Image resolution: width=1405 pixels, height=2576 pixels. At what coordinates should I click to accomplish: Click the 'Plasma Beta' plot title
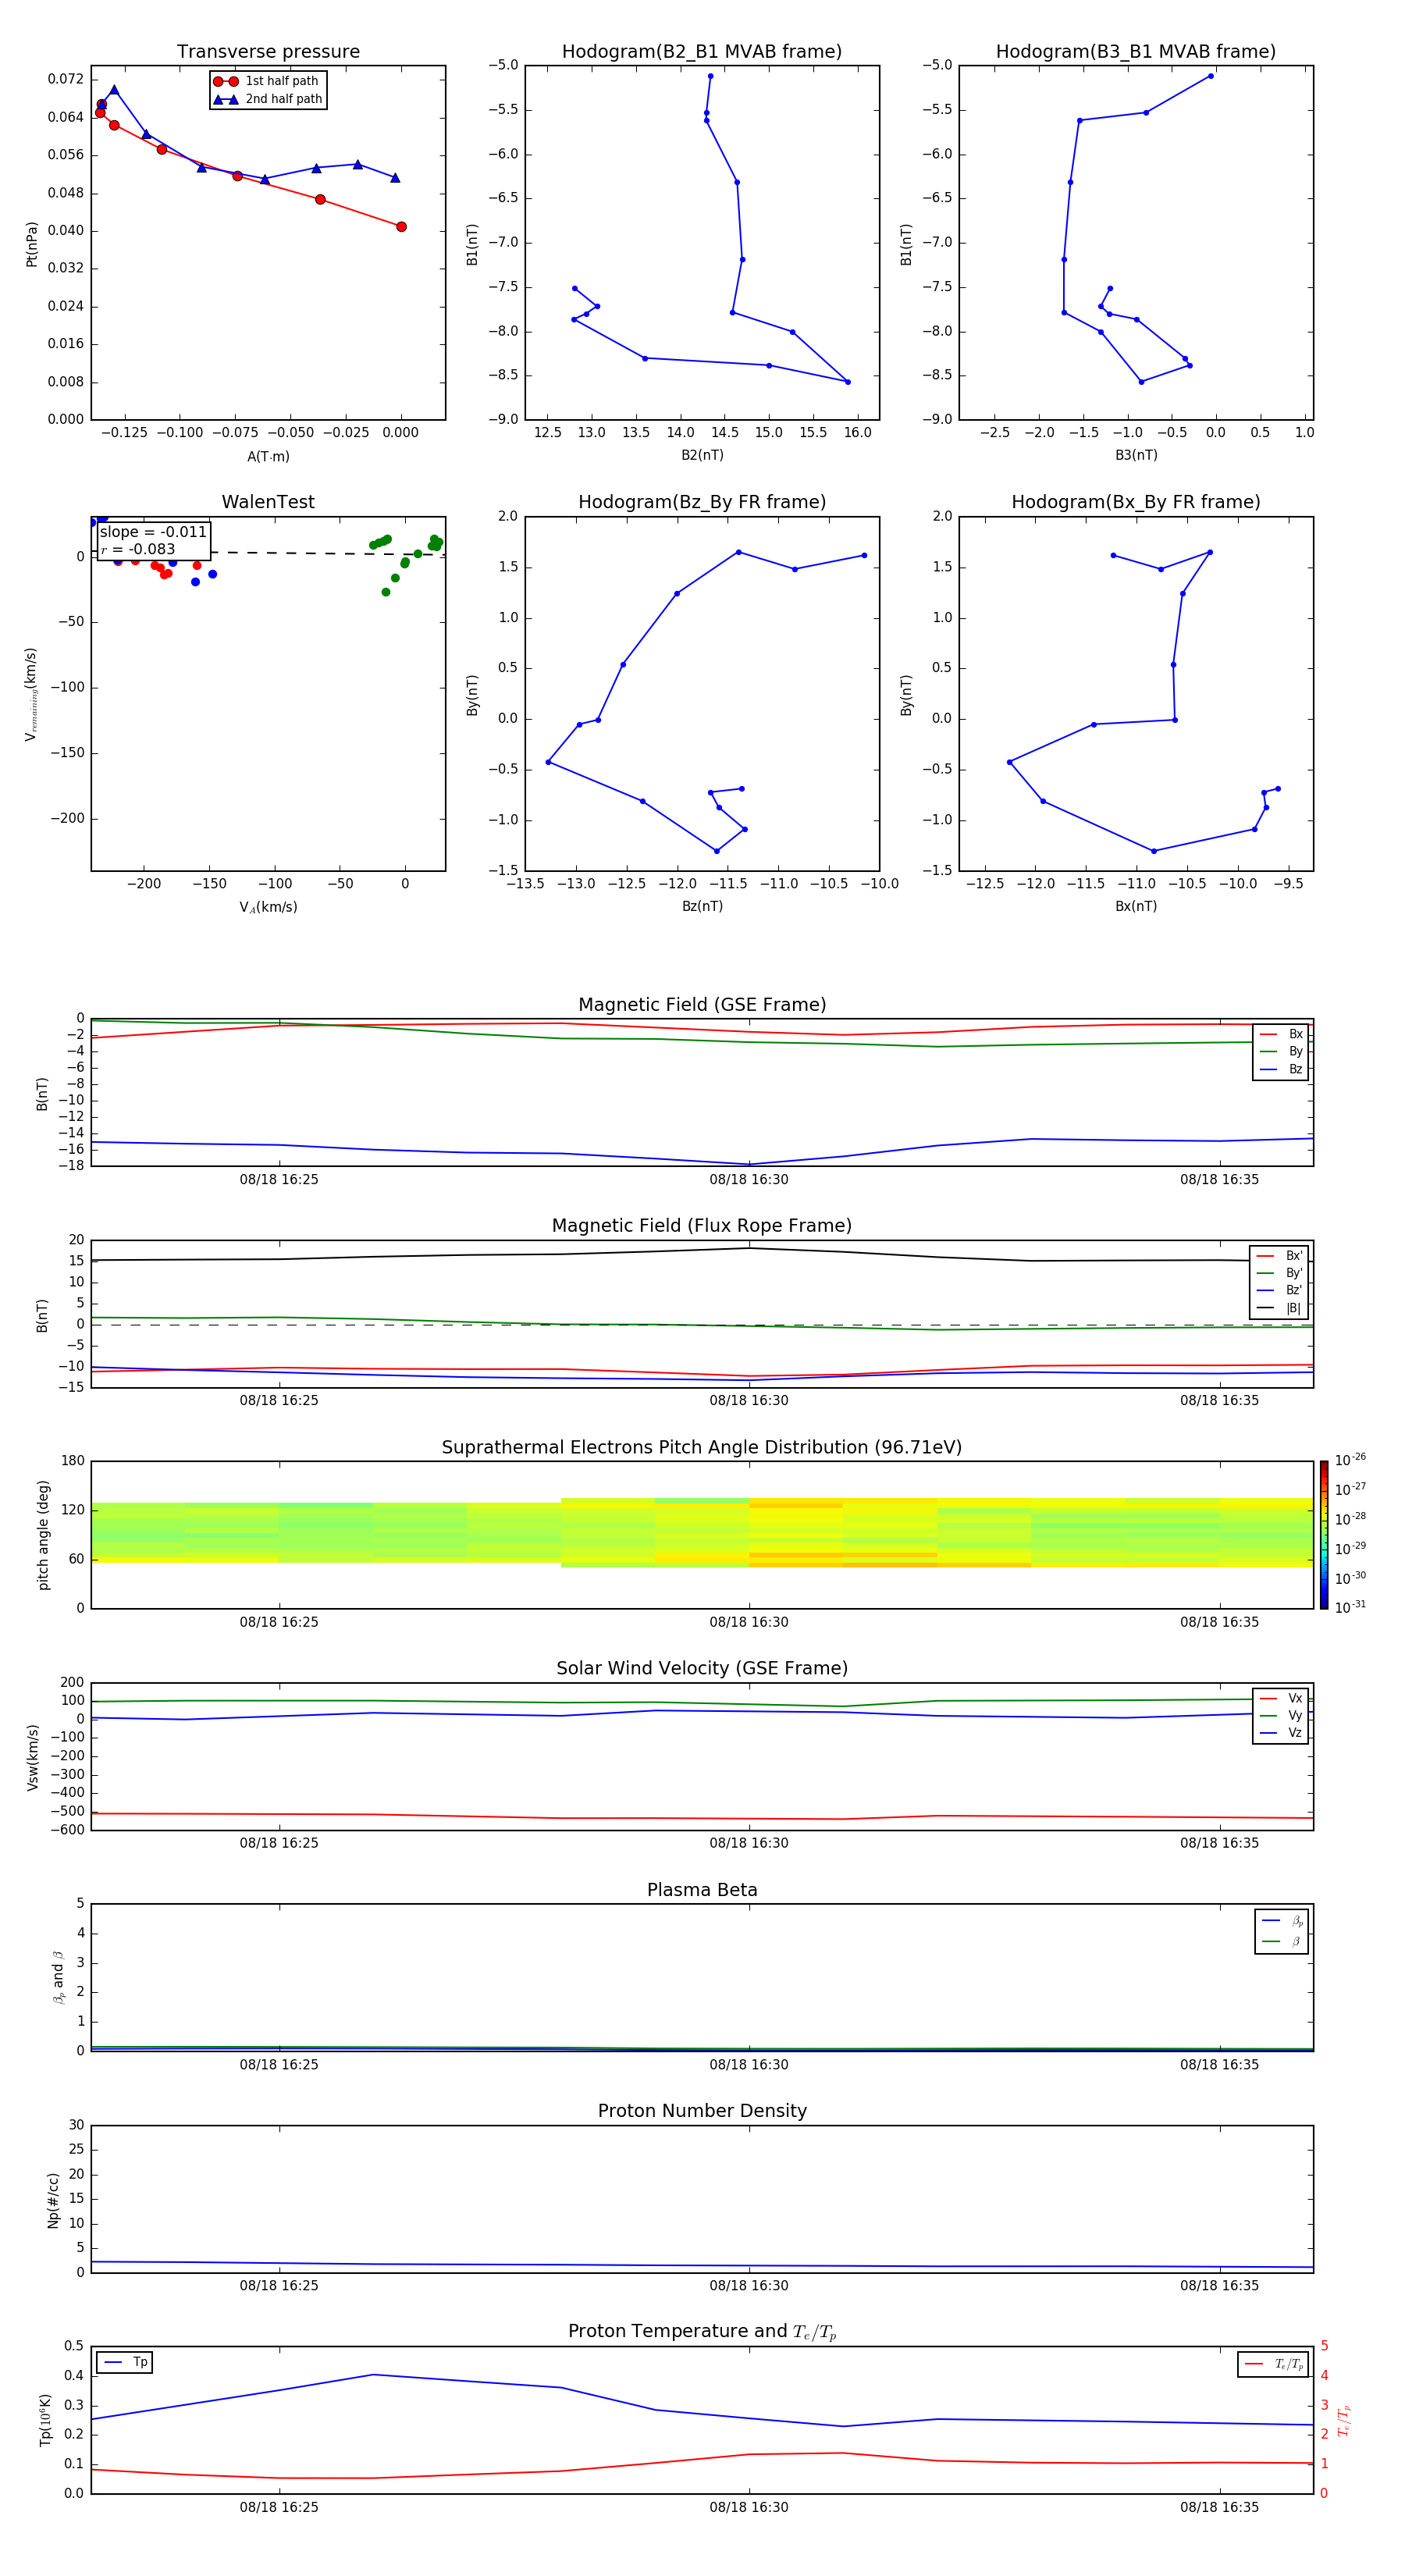point(702,1890)
